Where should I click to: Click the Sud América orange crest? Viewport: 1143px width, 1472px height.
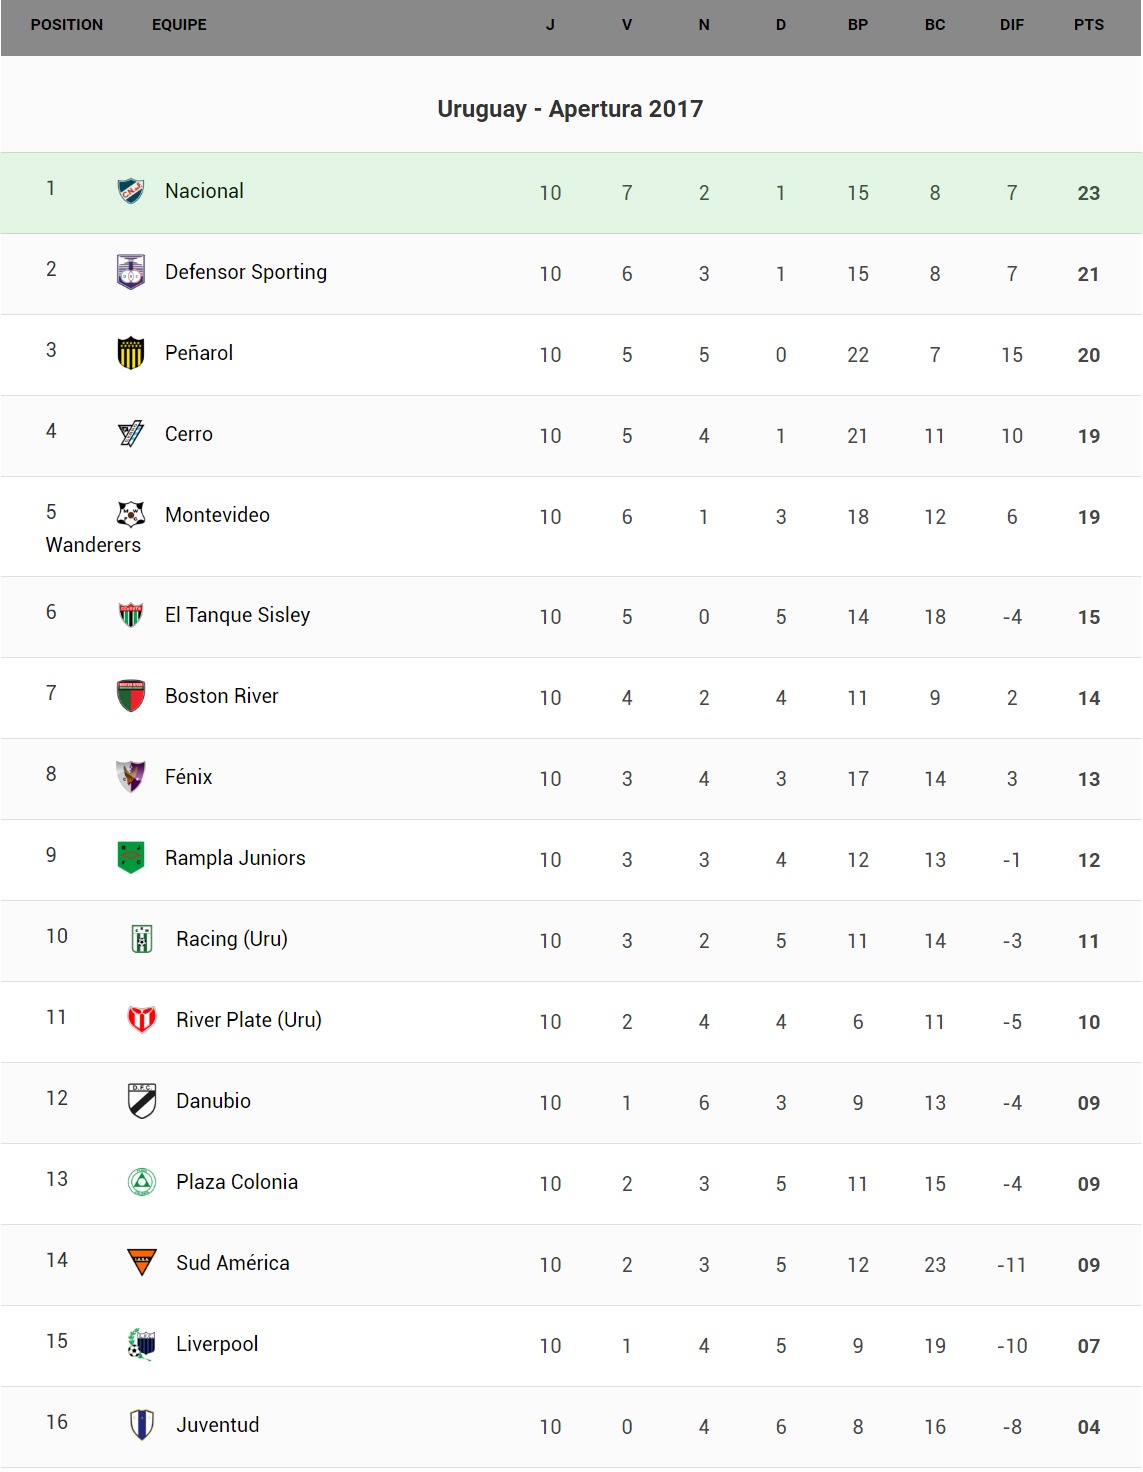click(142, 1262)
